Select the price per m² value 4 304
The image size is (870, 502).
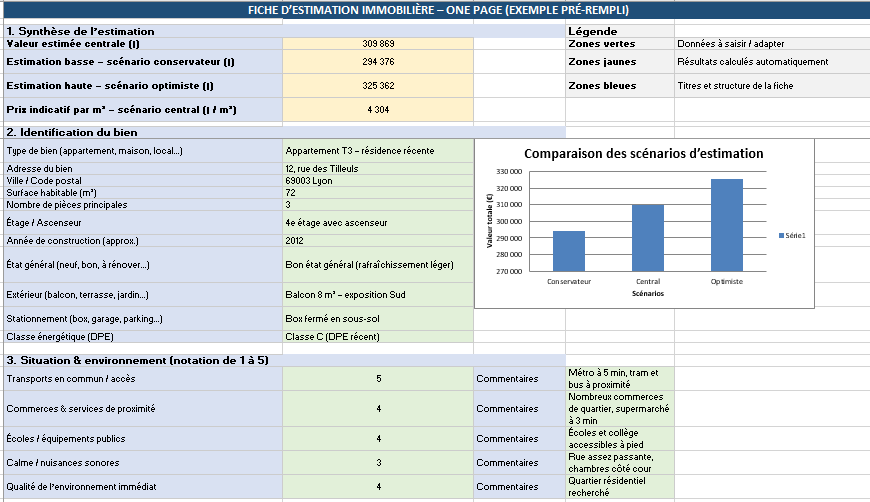tap(378, 109)
